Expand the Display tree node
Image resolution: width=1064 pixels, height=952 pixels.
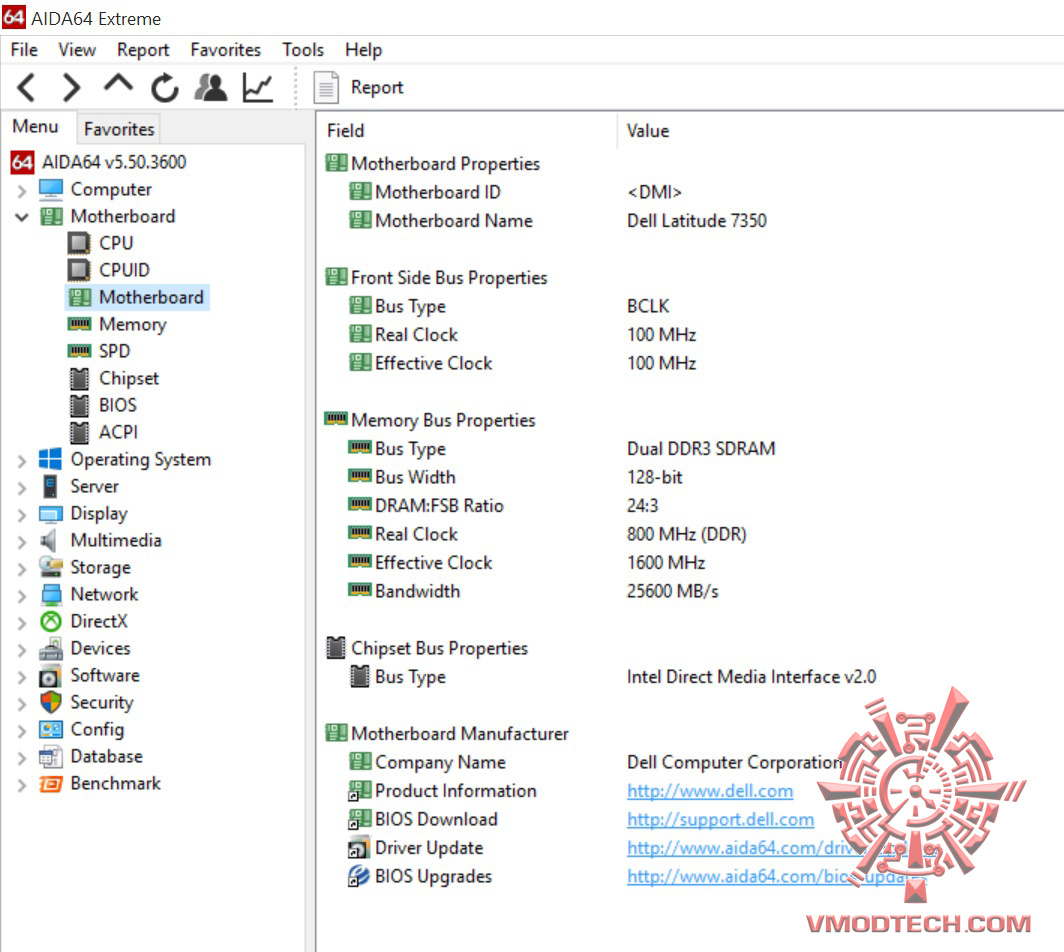[x=22, y=515]
